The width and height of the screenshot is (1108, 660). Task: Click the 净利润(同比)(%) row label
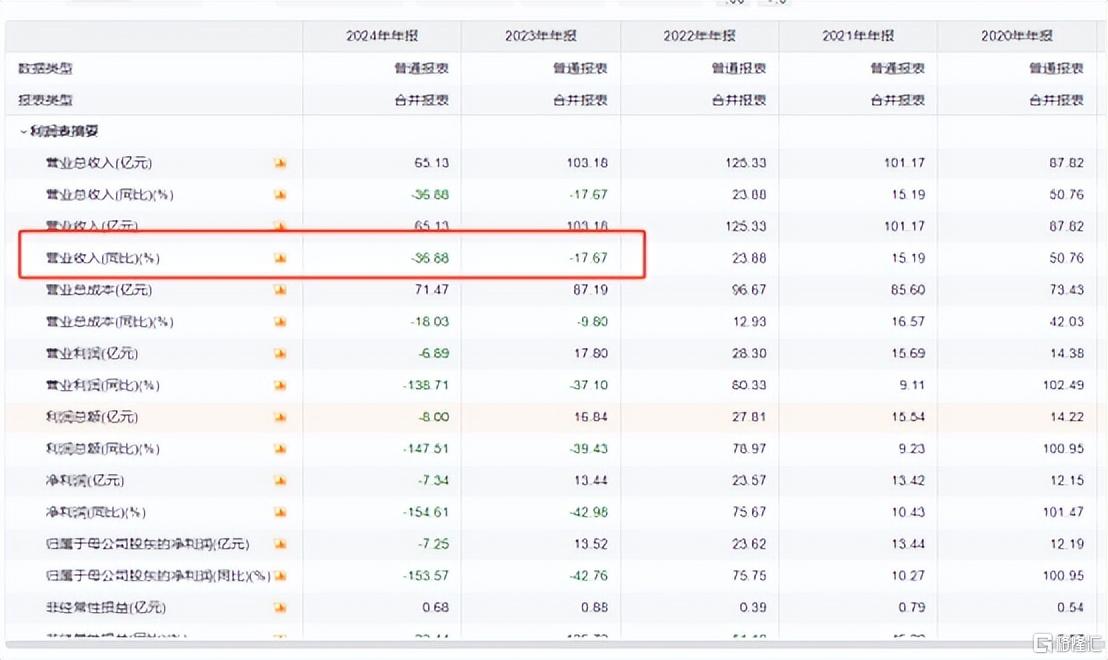(95, 513)
